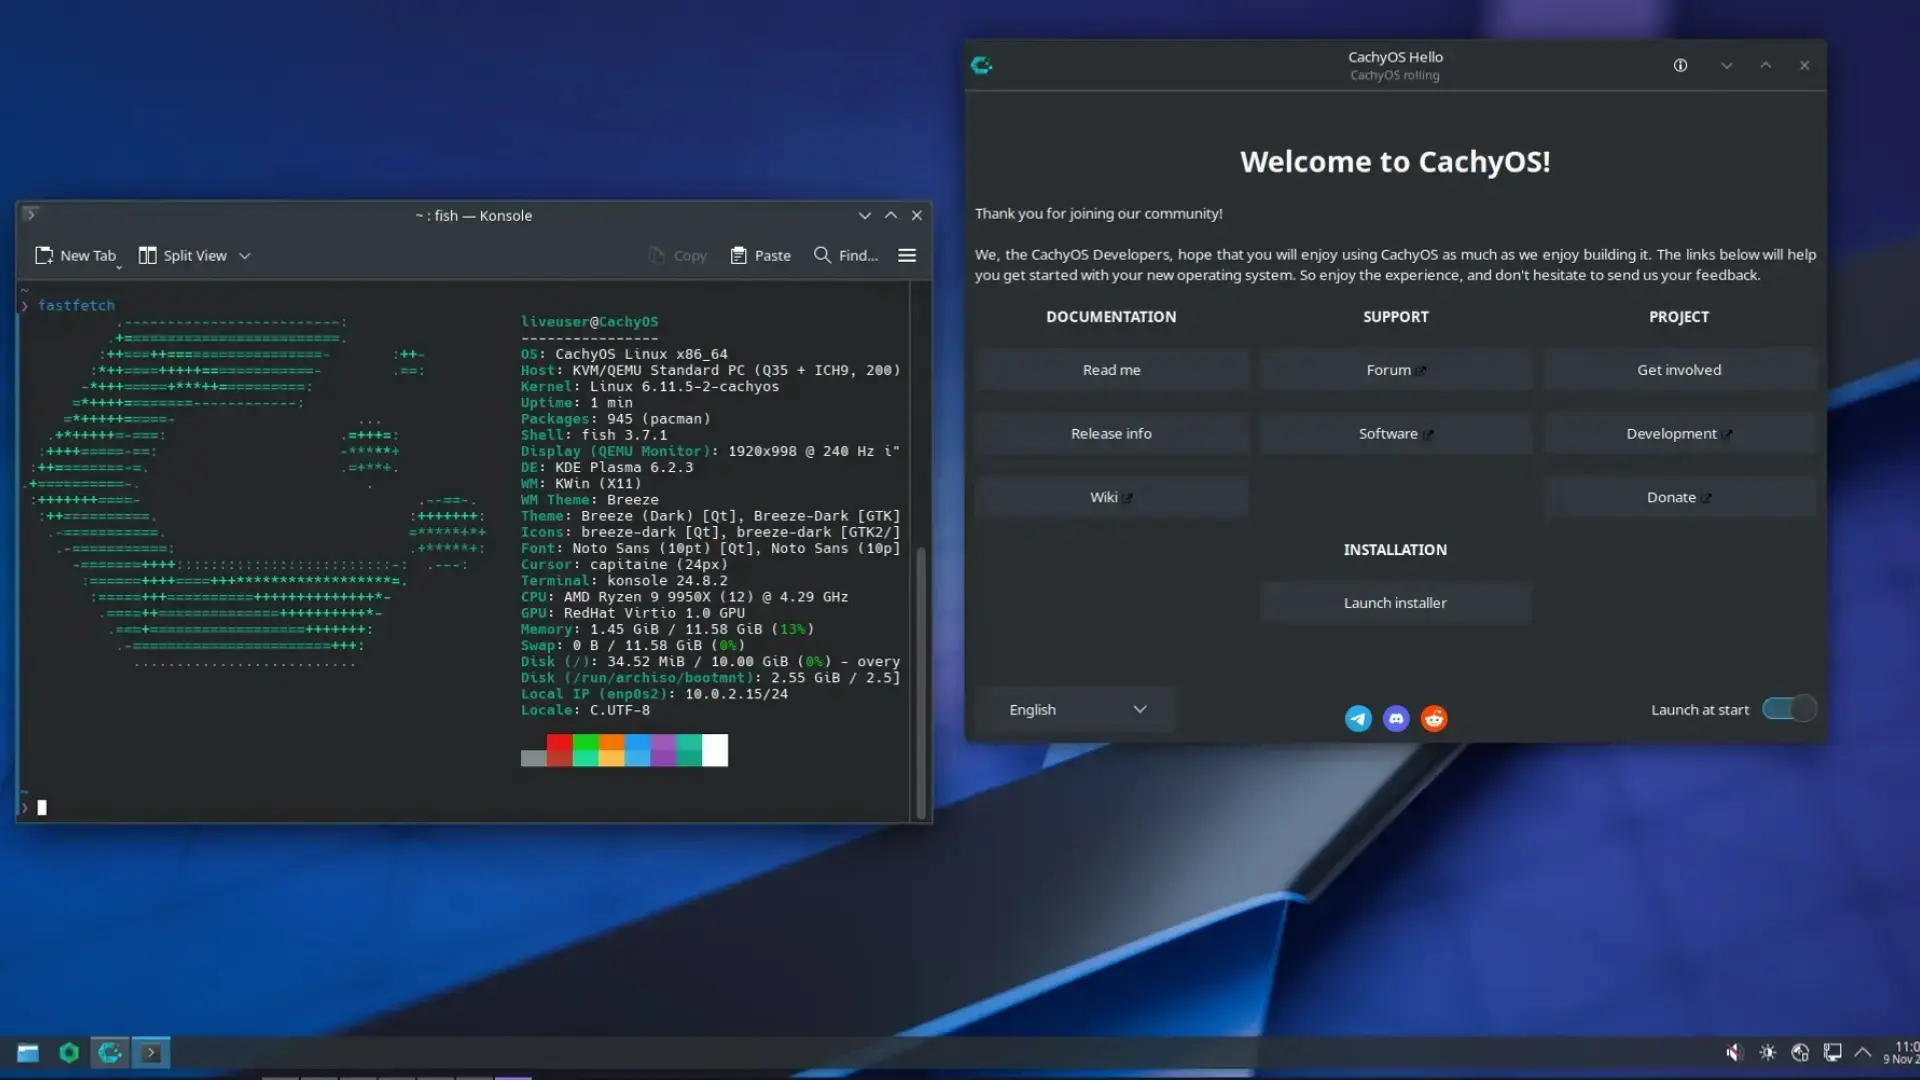Click the INSTALLATION section heading
Screen dimensions: 1920x1080
[1395, 550]
